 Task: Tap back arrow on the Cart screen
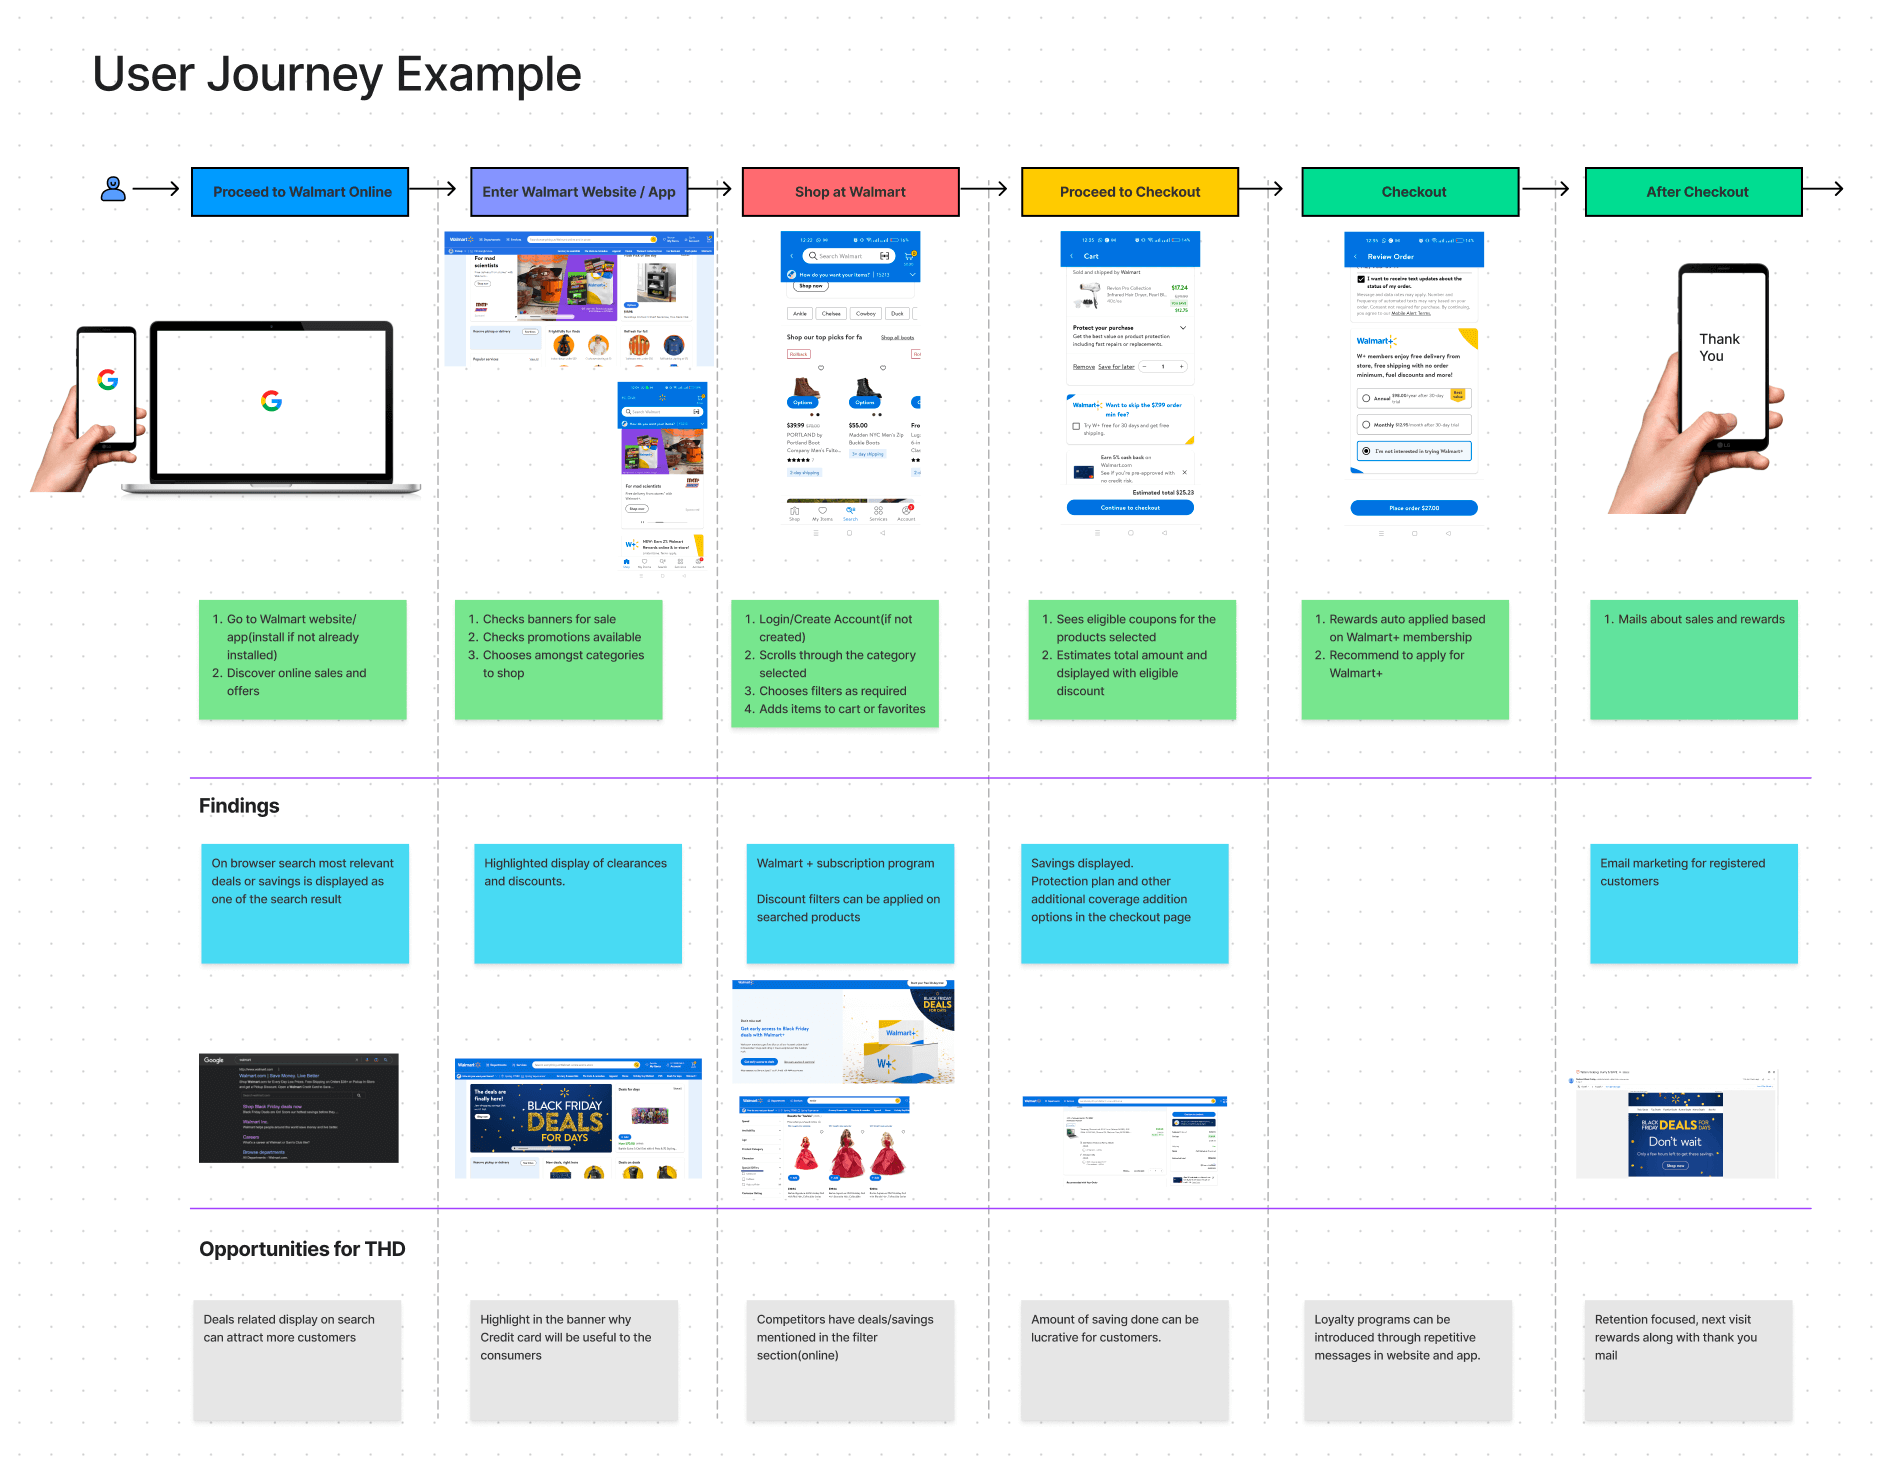(1072, 256)
